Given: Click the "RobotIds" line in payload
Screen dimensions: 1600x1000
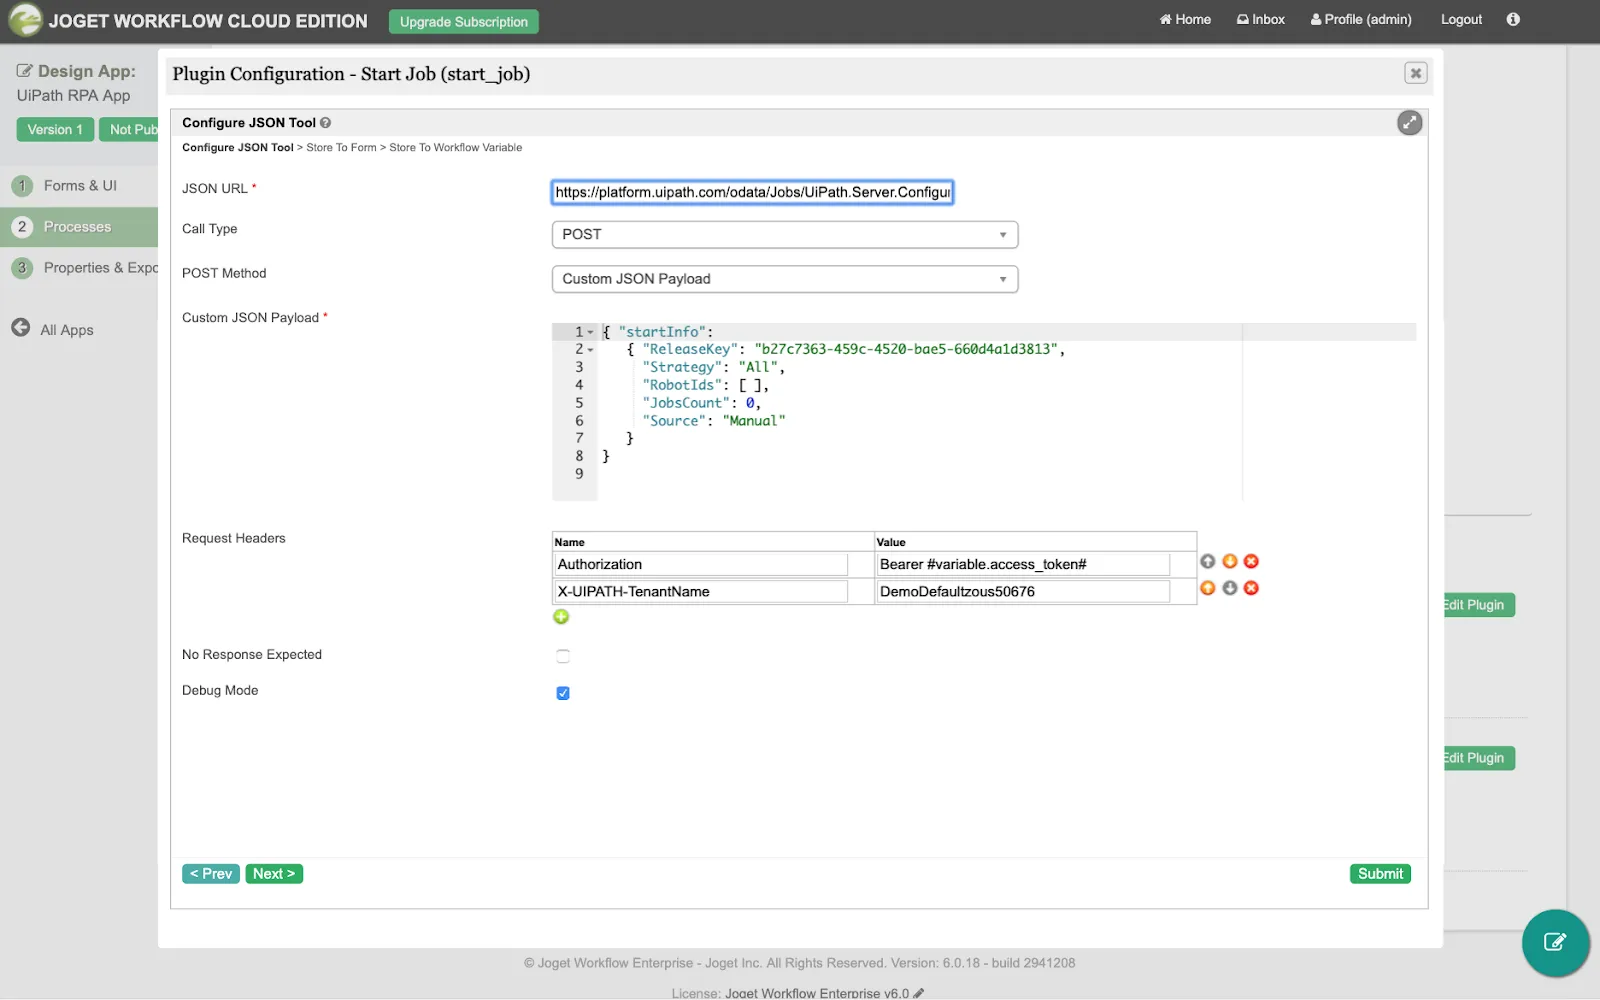Looking at the screenshot, I should pyautogui.click(x=705, y=385).
